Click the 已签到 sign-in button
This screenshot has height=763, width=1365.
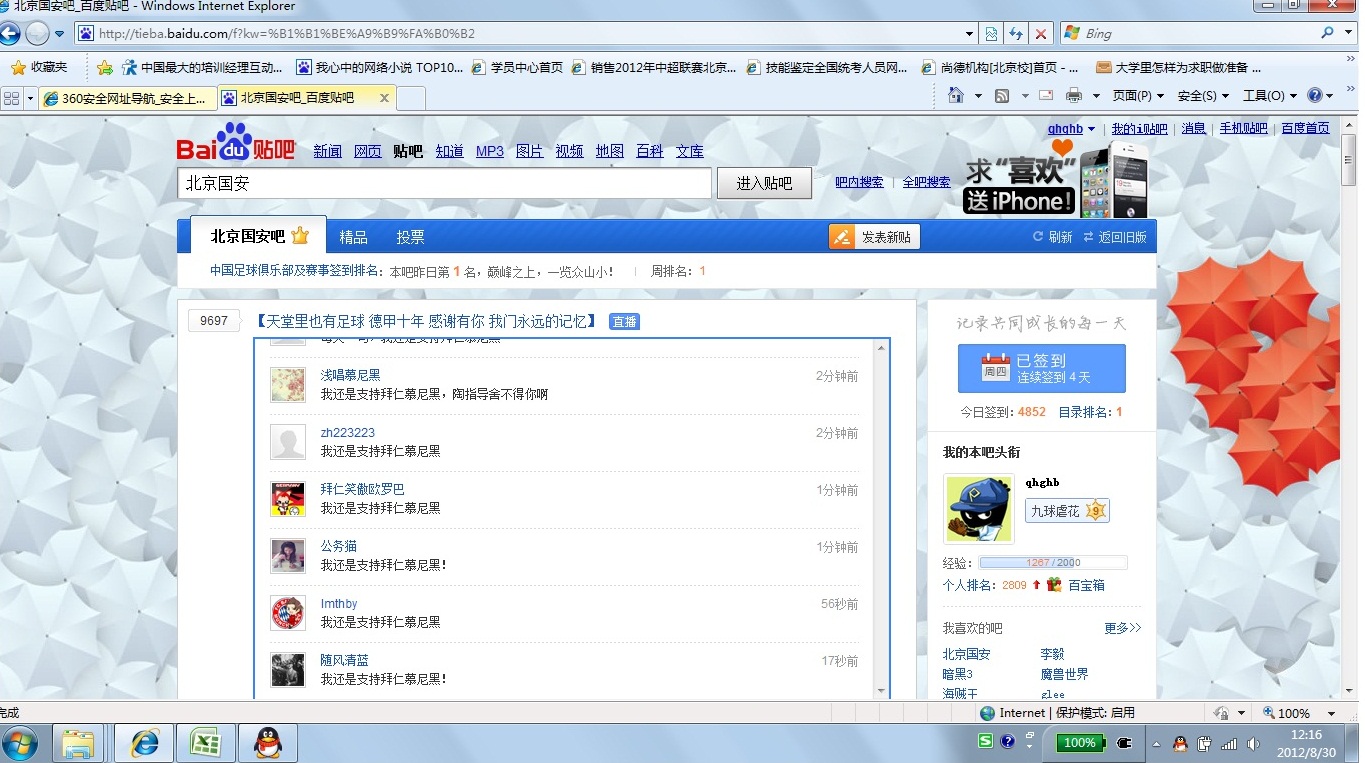point(1041,368)
